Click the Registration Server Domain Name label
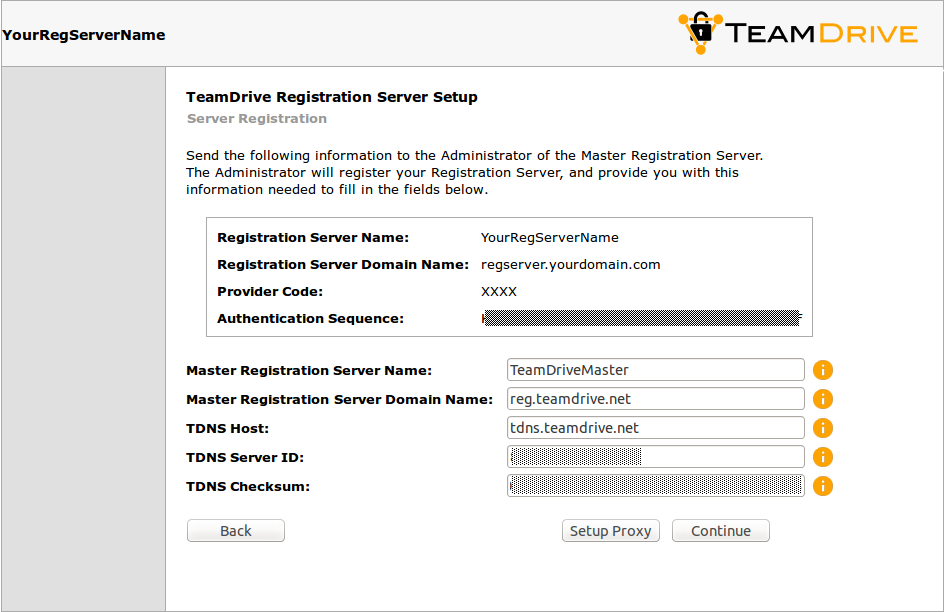This screenshot has height=612, width=945. (343, 265)
